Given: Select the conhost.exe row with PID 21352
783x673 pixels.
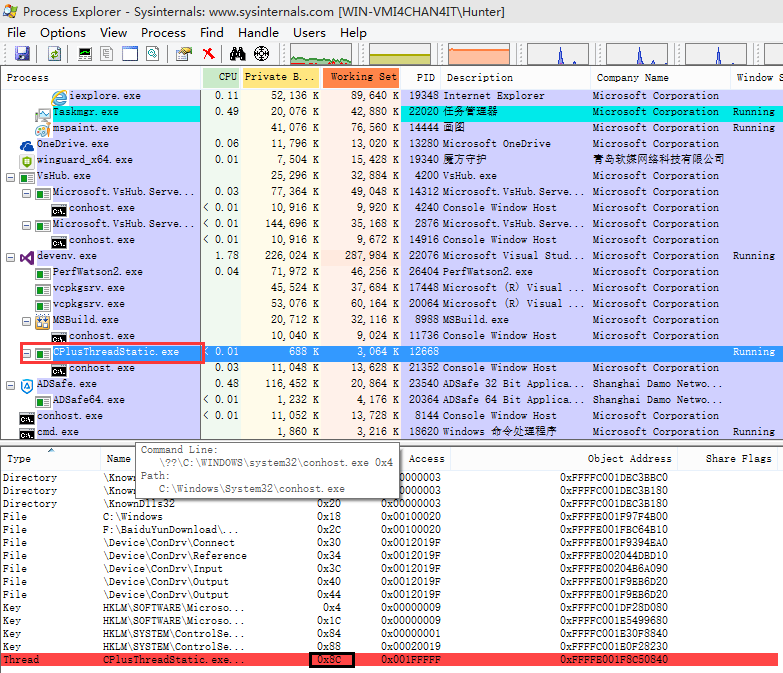Looking at the screenshot, I should point(392,368).
